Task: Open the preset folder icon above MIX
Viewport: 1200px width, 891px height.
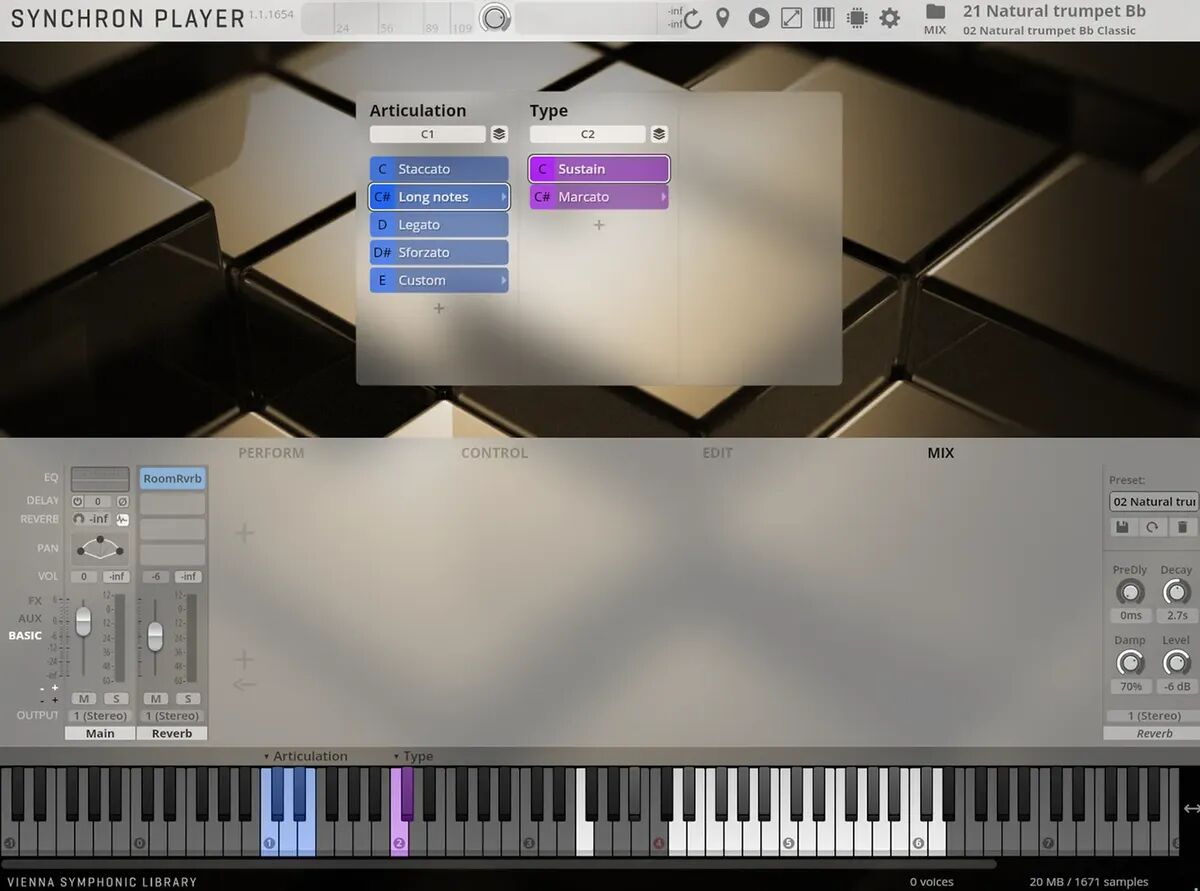Action: click(x=935, y=12)
